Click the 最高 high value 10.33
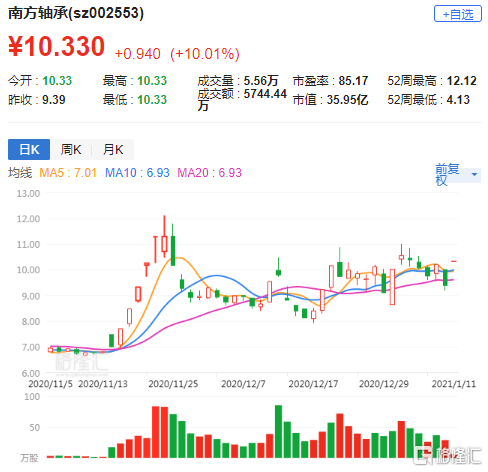Image resolution: width=488 pixels, height=472 pixels. coord(152,81)
